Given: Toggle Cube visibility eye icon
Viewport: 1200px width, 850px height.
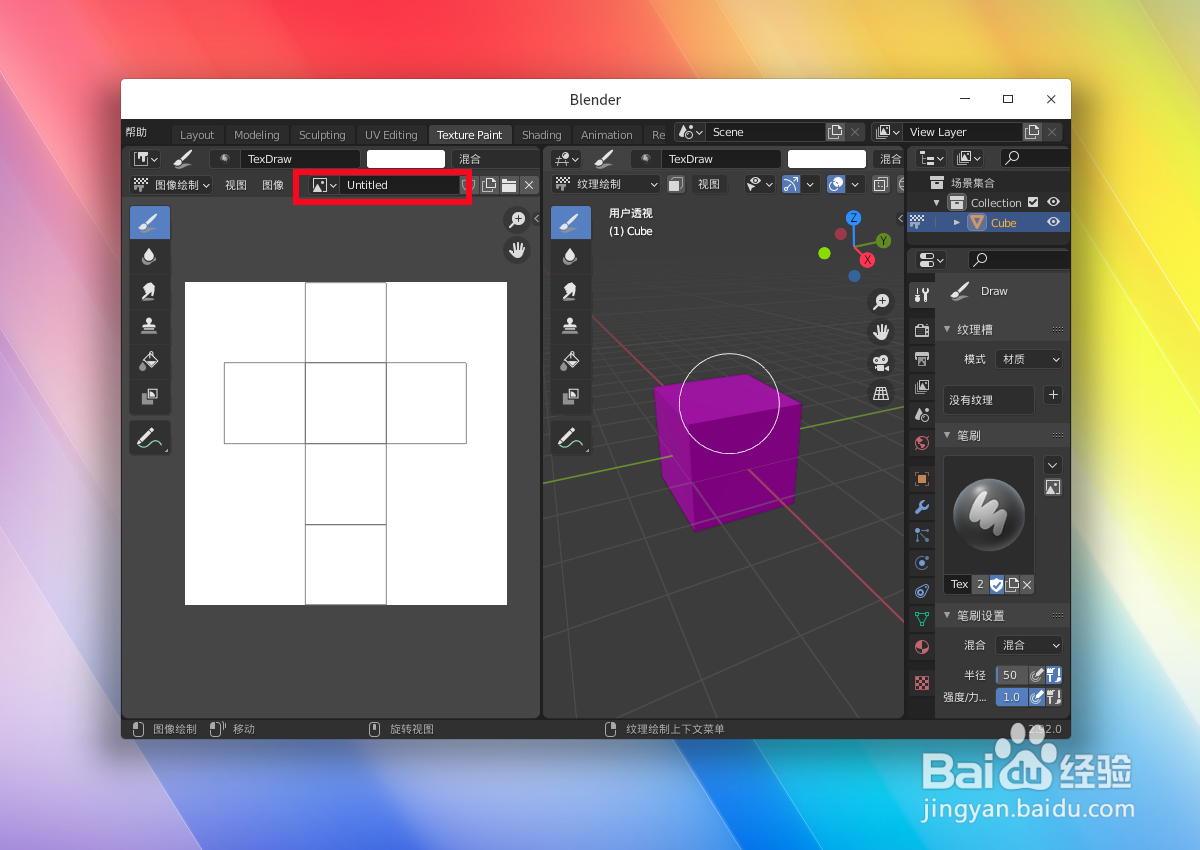Looking at the screenshot, I should click(x=1053, y=222).
